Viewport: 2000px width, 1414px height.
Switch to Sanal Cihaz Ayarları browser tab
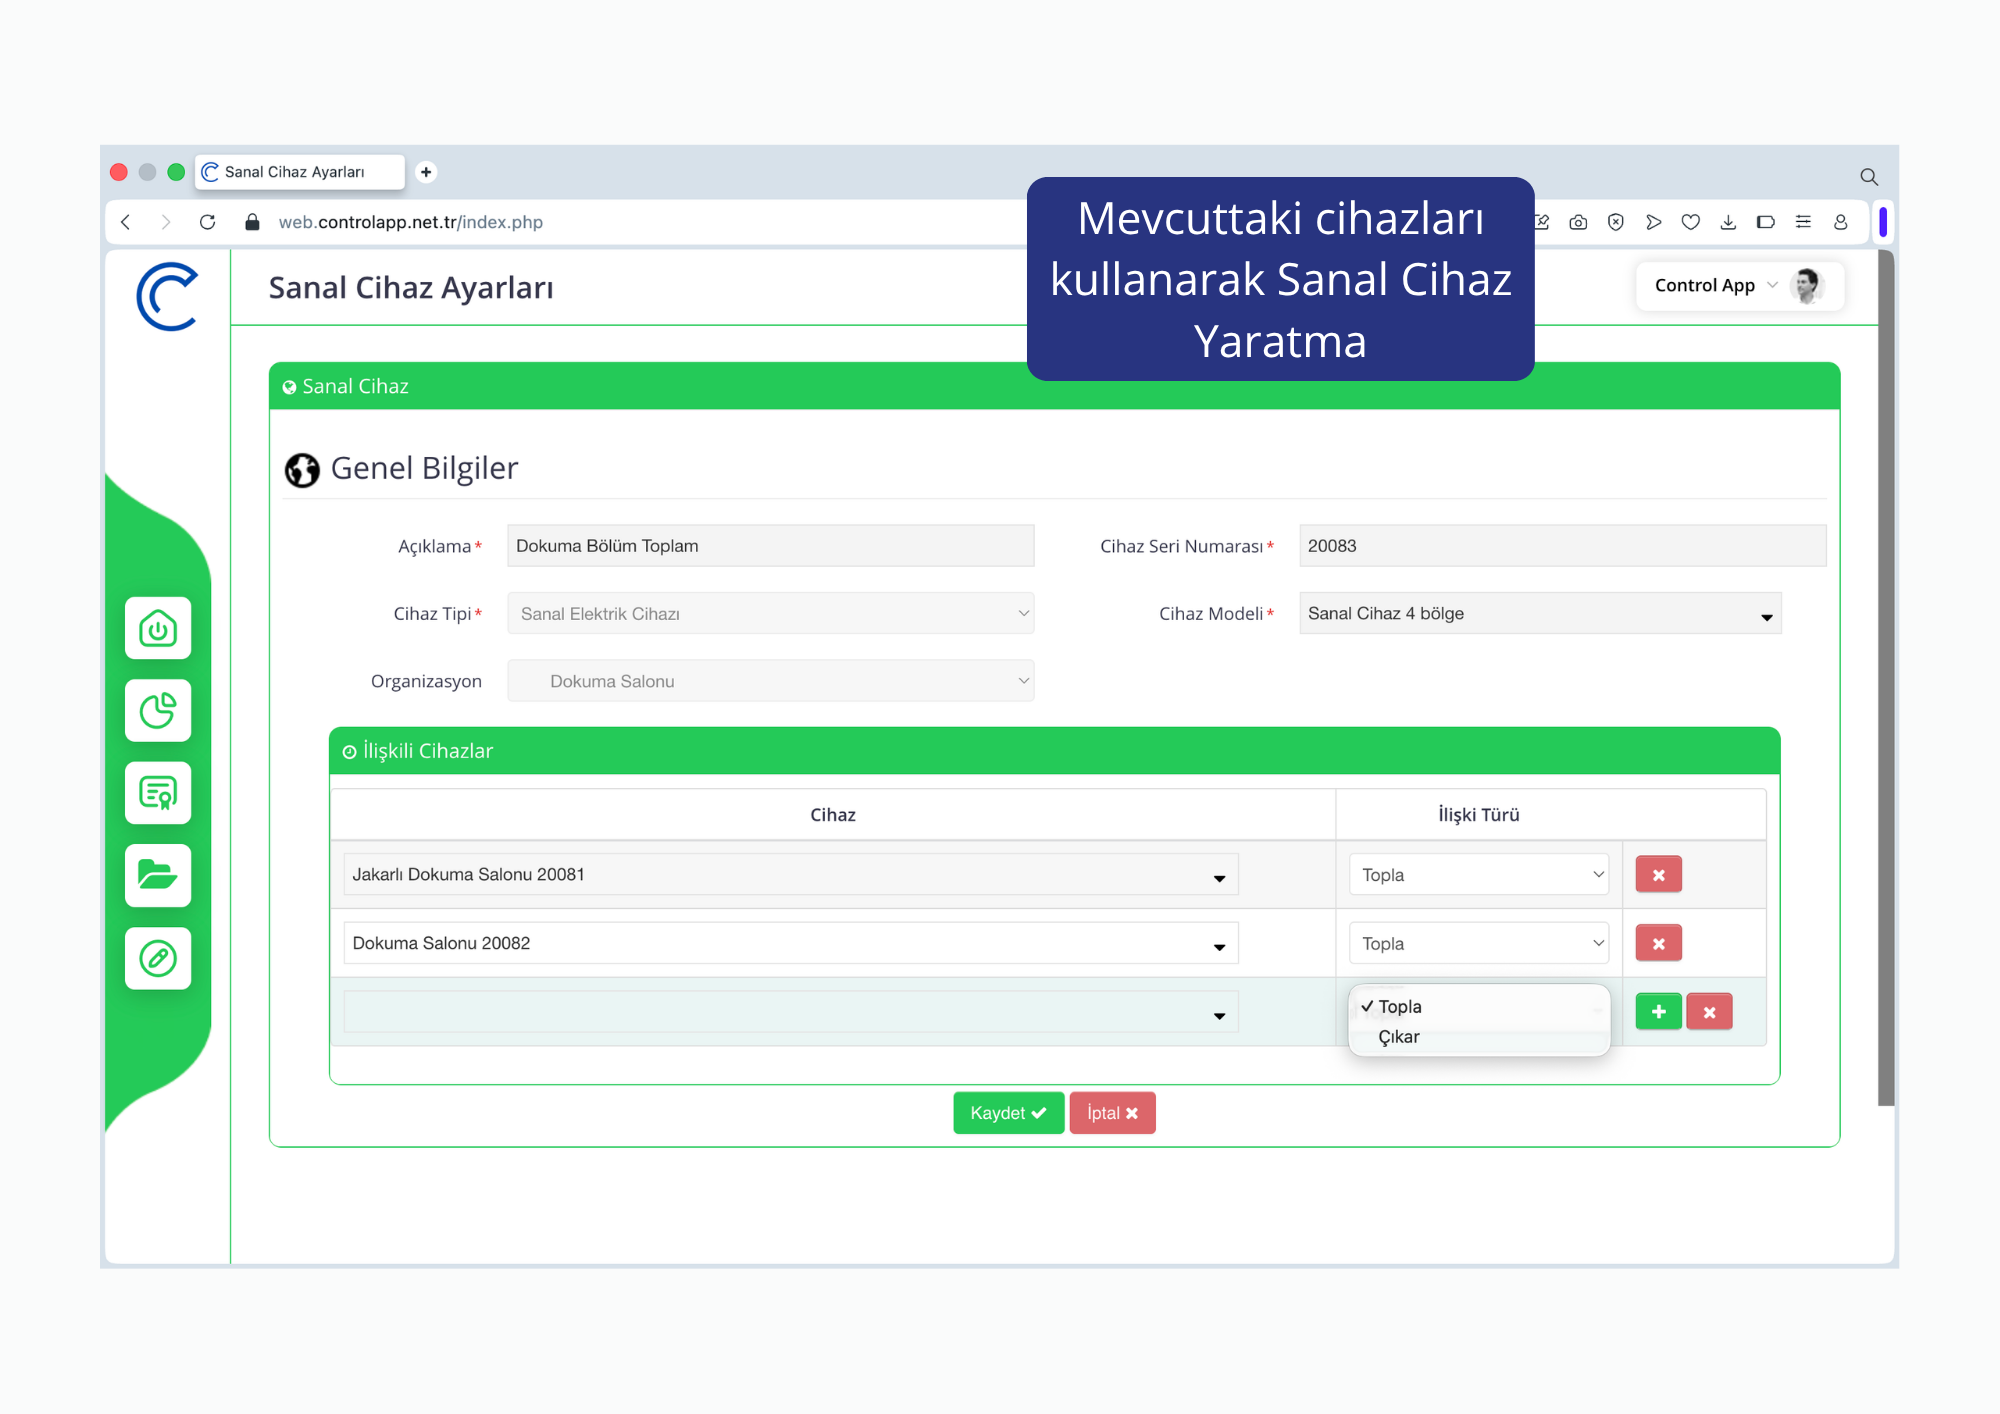pos(299,172)
